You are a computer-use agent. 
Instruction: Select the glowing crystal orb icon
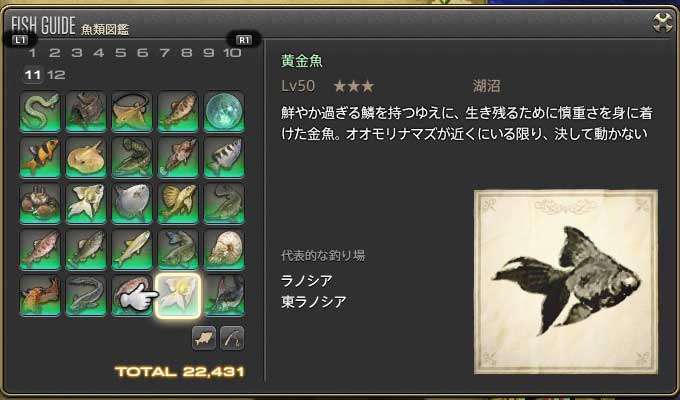224,111
